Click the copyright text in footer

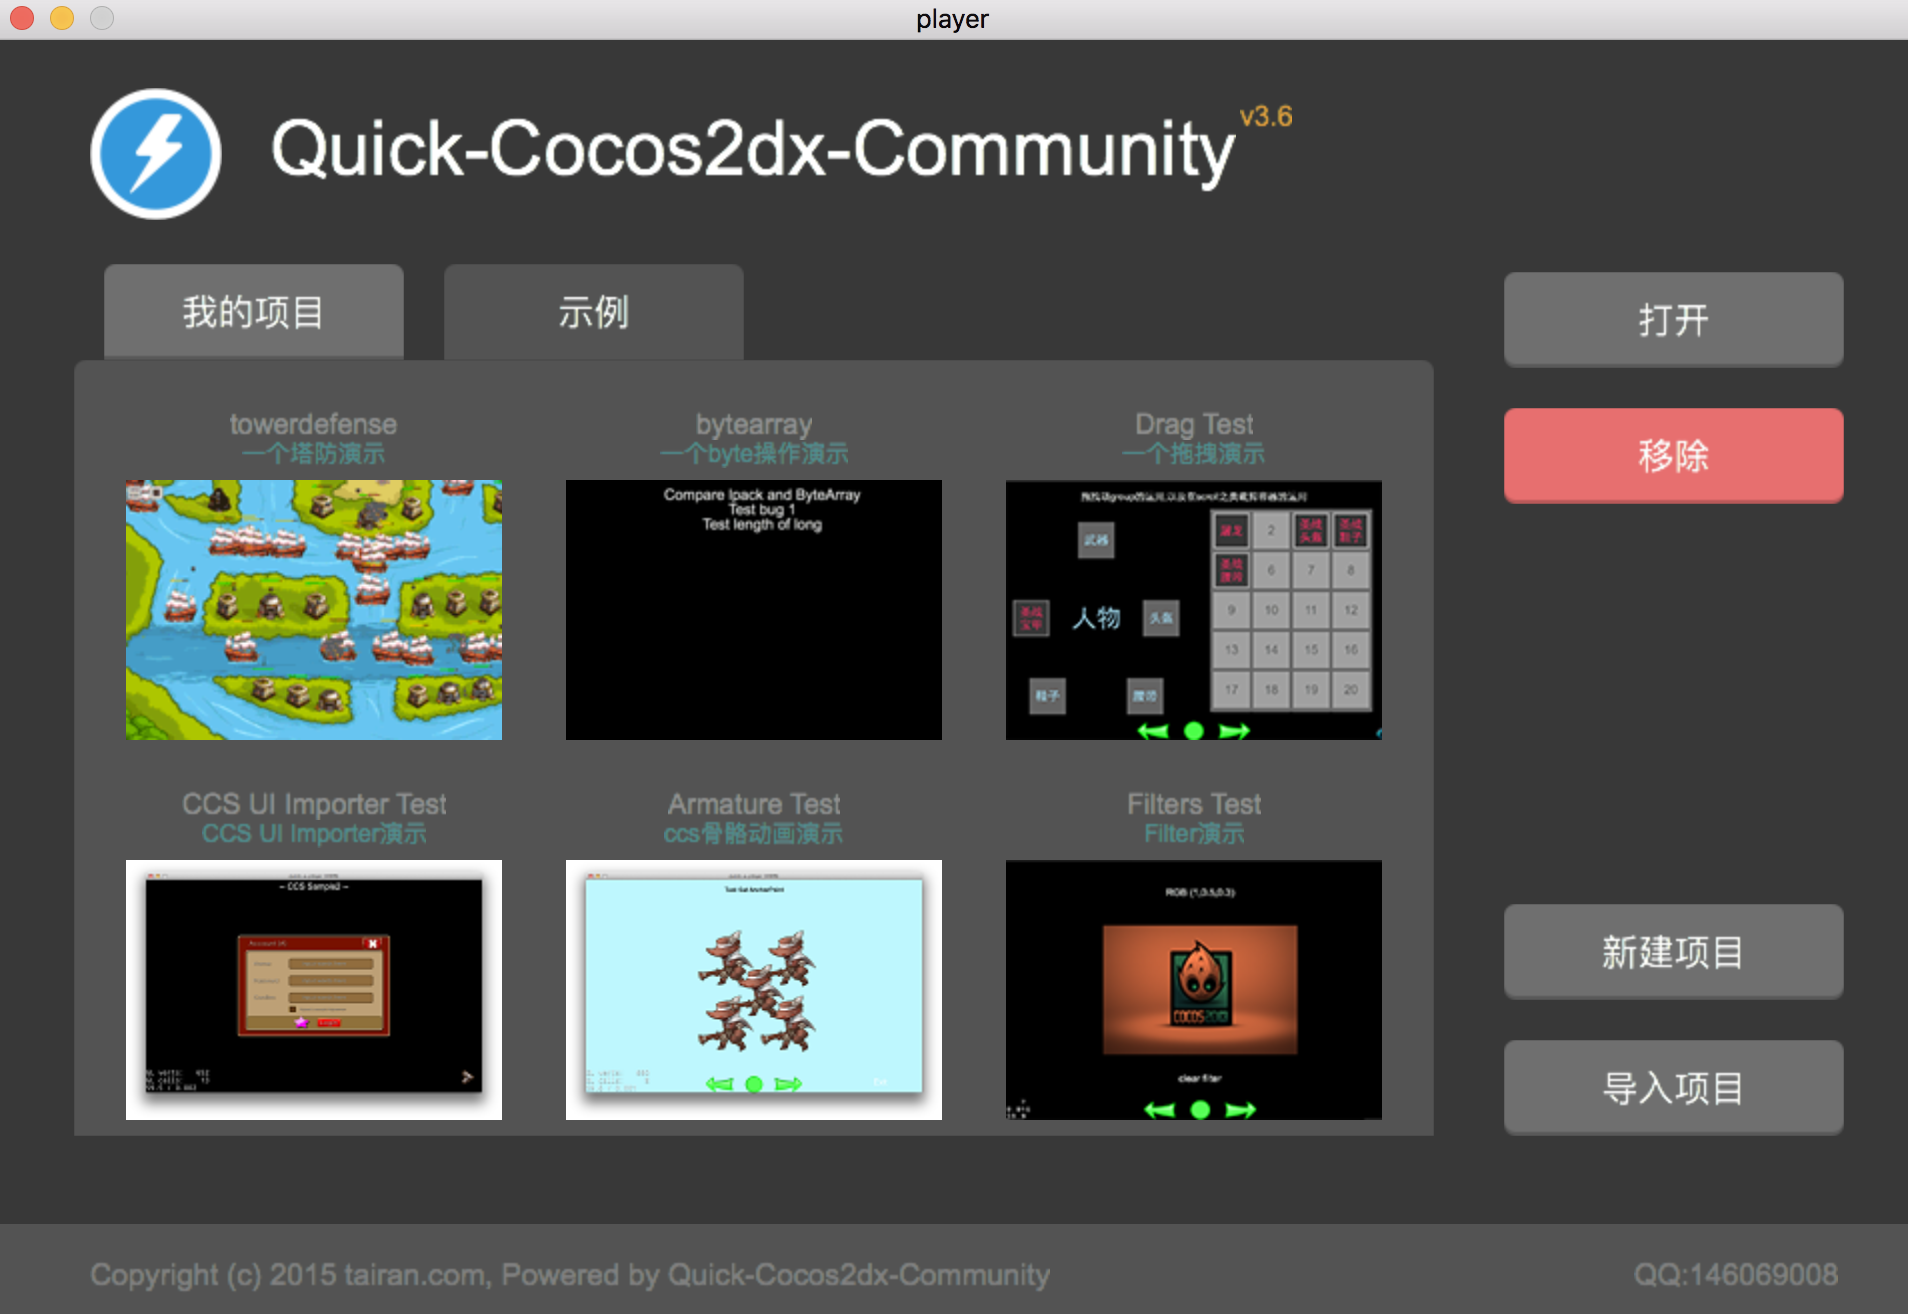(570, 1274)
